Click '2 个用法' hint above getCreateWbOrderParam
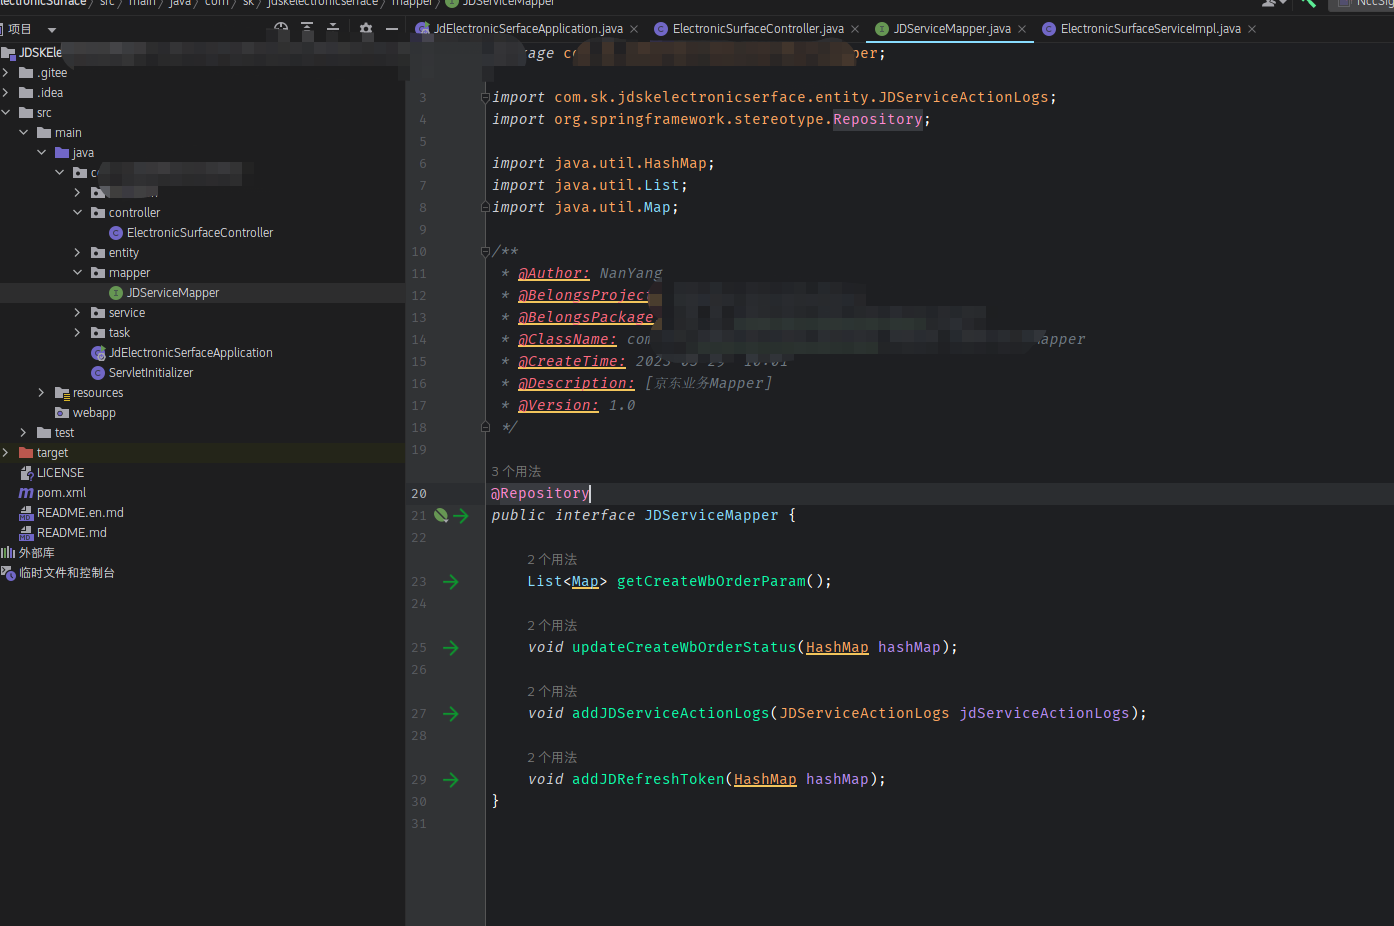Screen dimensions: 1394x926 tap(552, 560)
